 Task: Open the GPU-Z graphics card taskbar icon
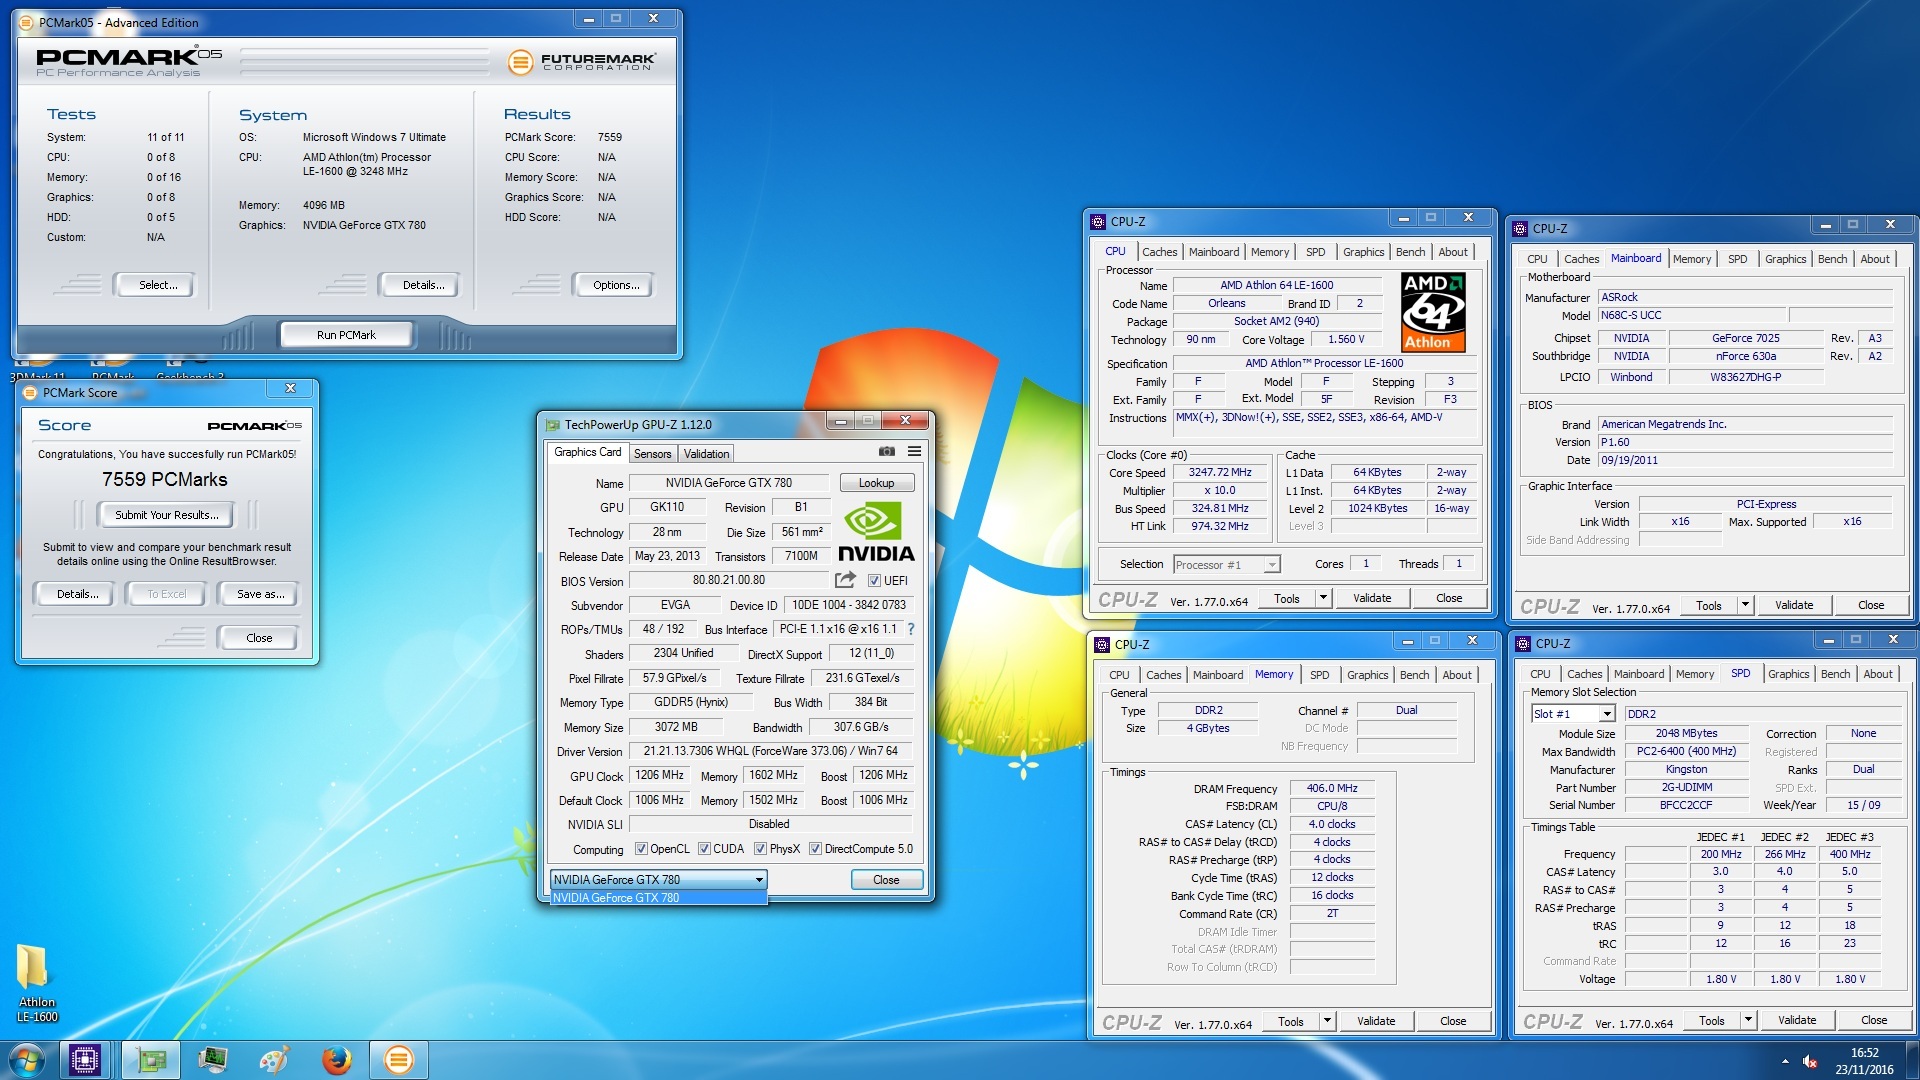(151, 1060)
